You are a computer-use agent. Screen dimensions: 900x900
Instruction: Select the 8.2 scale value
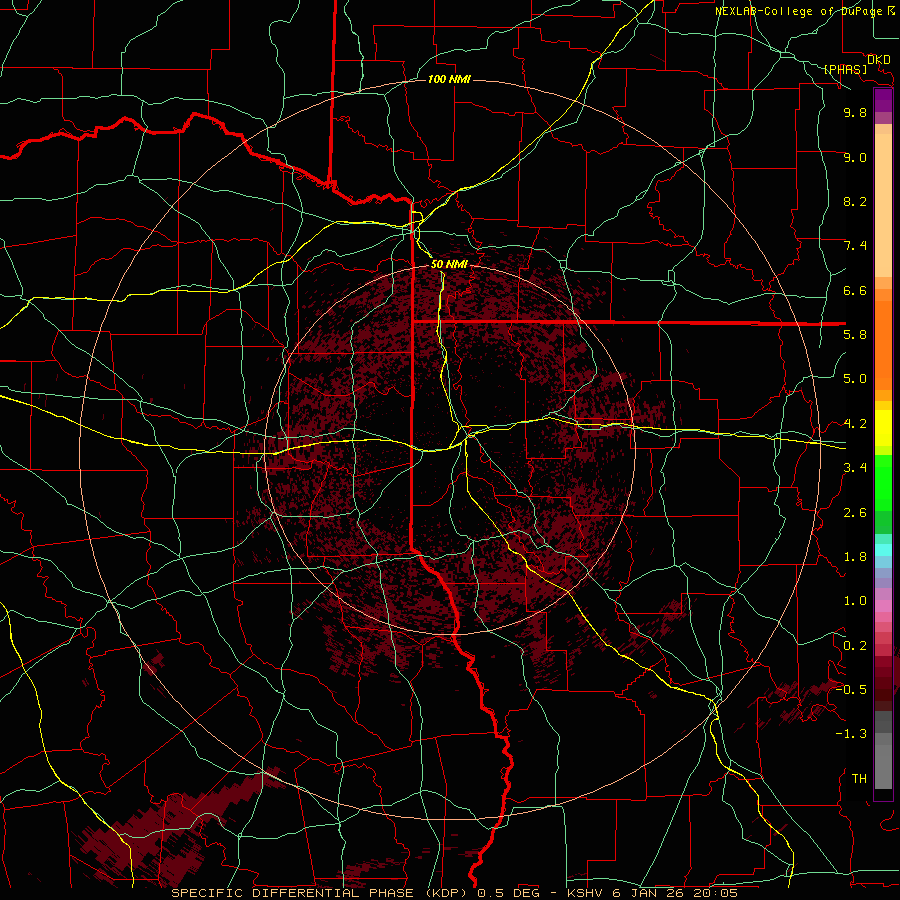click(855, 201)
